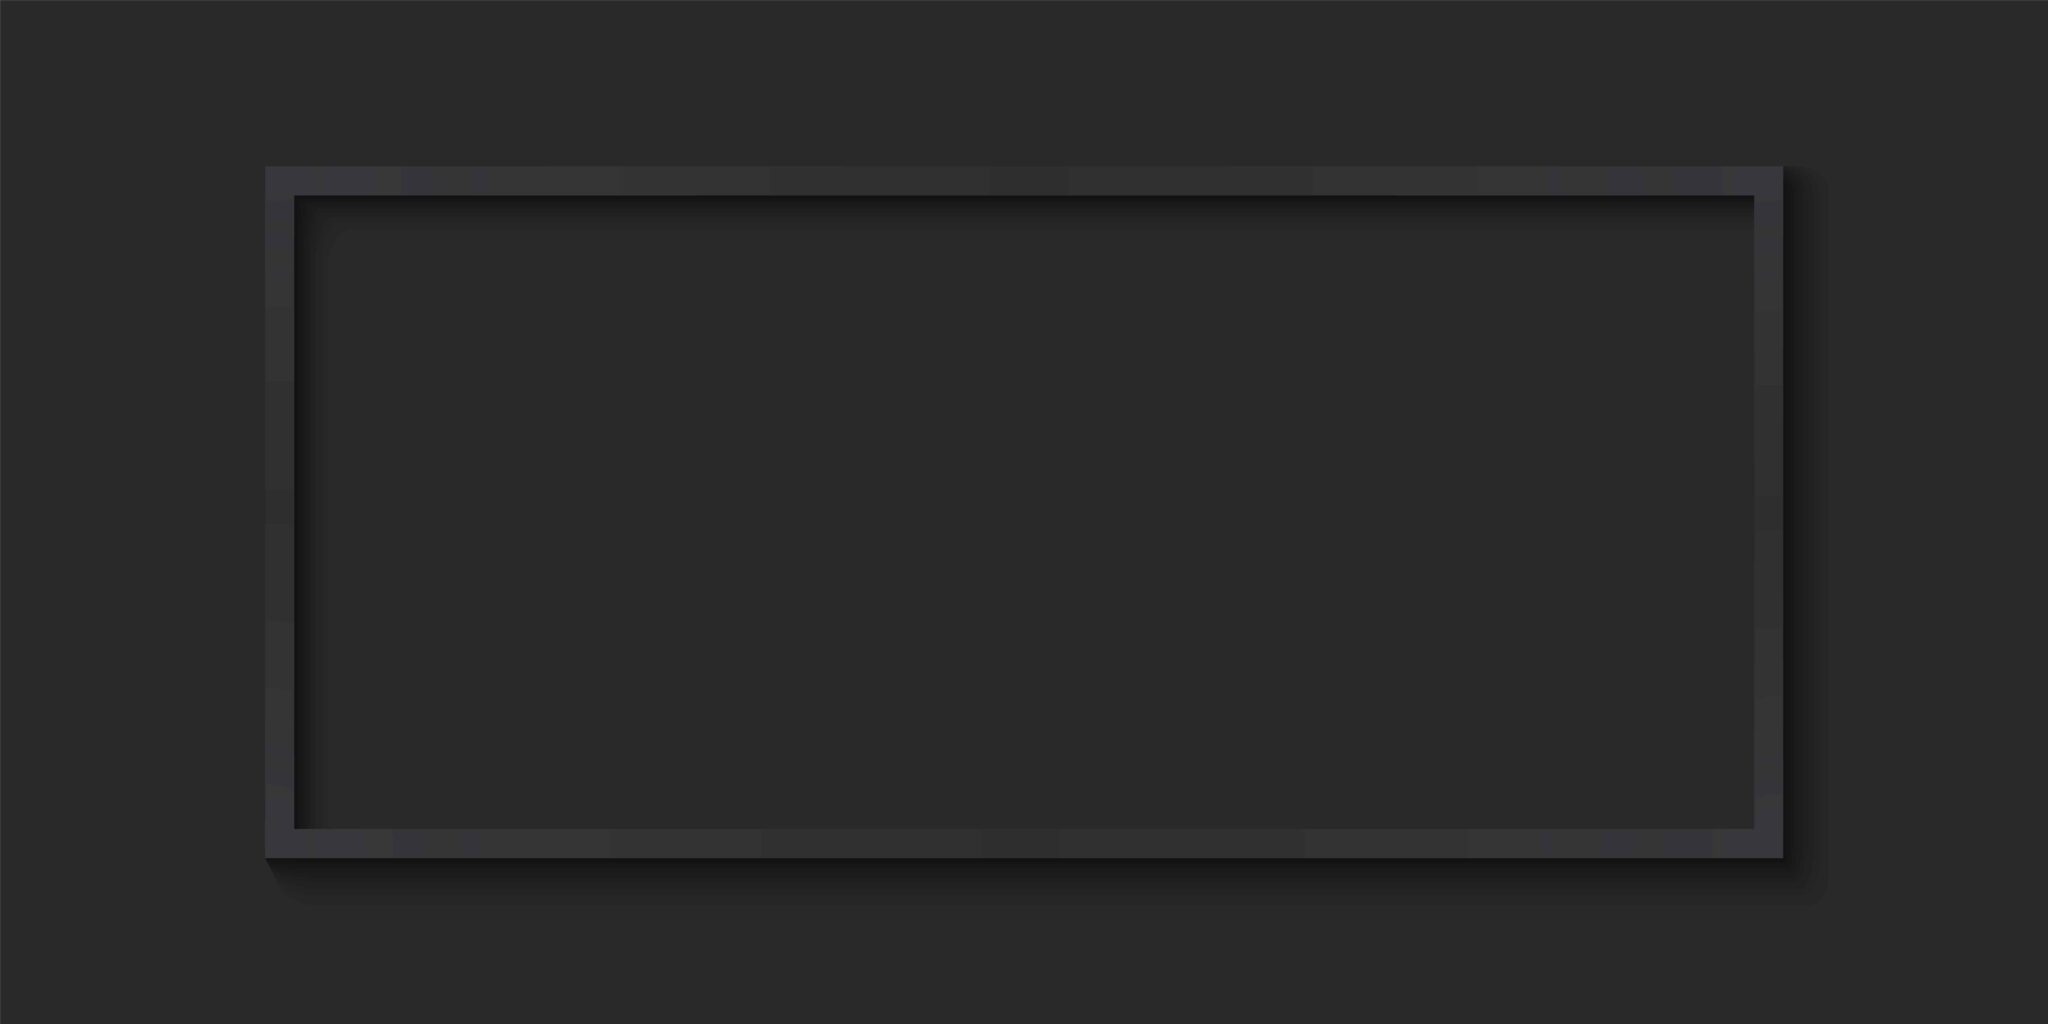Screen dimensions: 2048x1024
Task: Click the left edge of the dark frame
Action: point(280,512)
